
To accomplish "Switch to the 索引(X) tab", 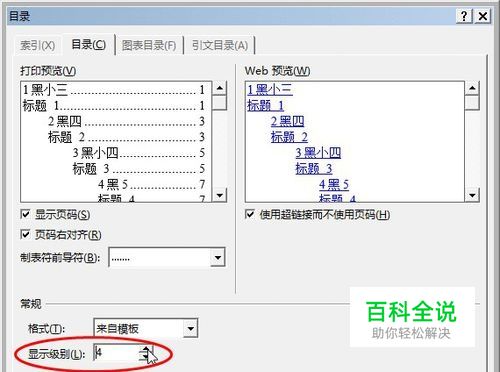I will coord(37,45).
